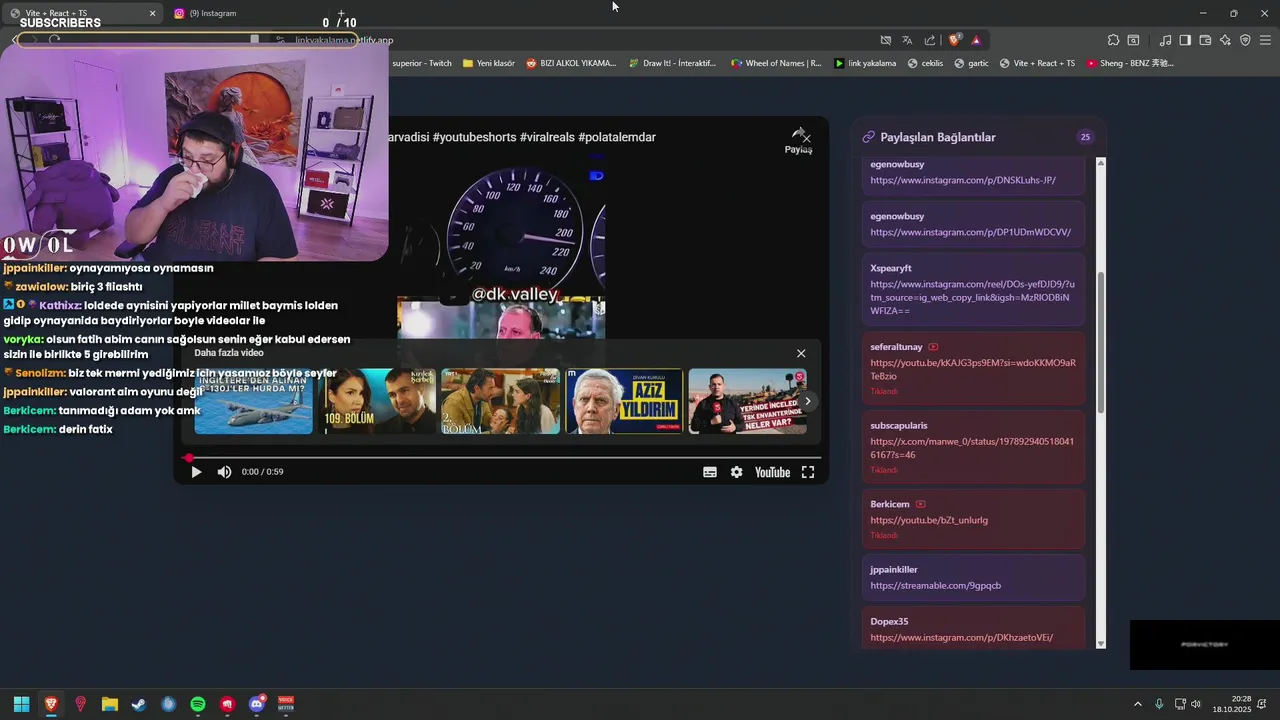
Task: Open browser extensions puzzle icon
Action: tap(1113, 40)
